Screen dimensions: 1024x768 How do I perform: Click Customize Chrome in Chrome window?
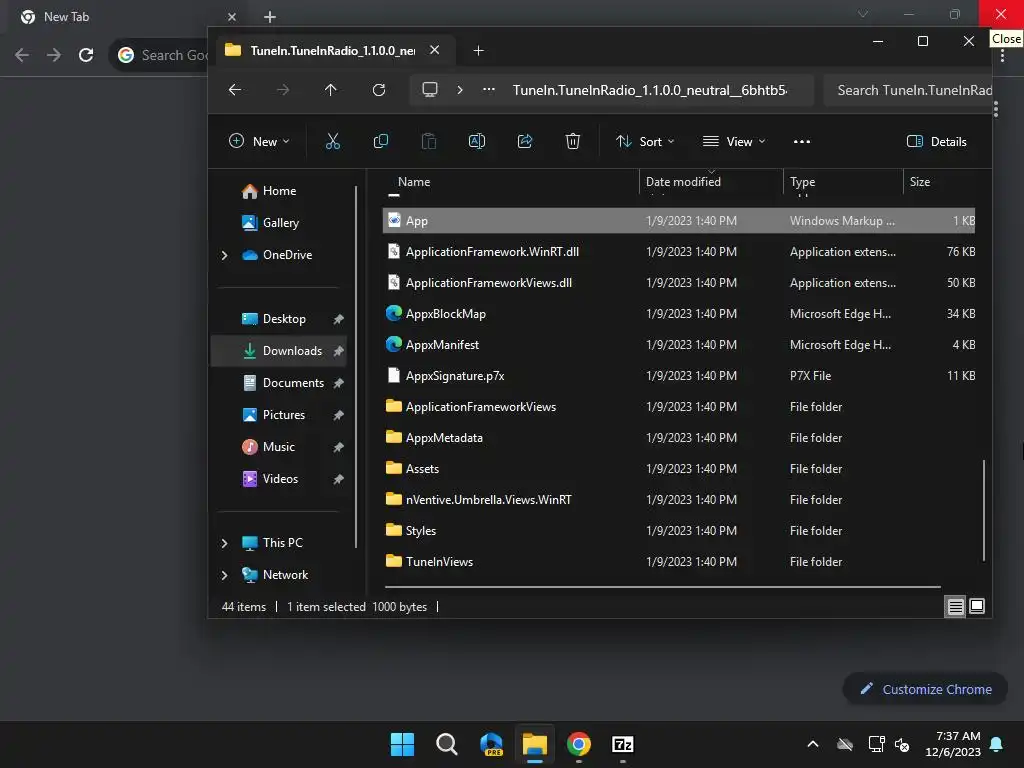[x=925, y=689]
